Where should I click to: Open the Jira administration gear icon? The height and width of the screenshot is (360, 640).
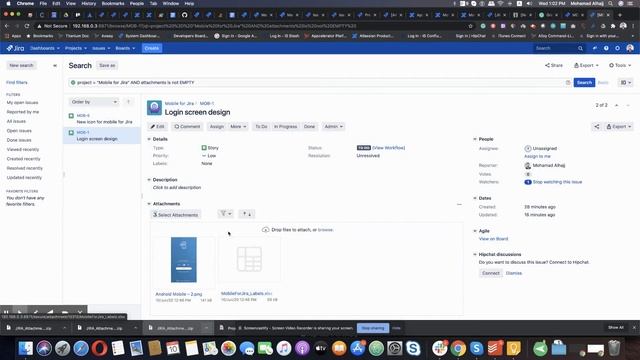618,48
